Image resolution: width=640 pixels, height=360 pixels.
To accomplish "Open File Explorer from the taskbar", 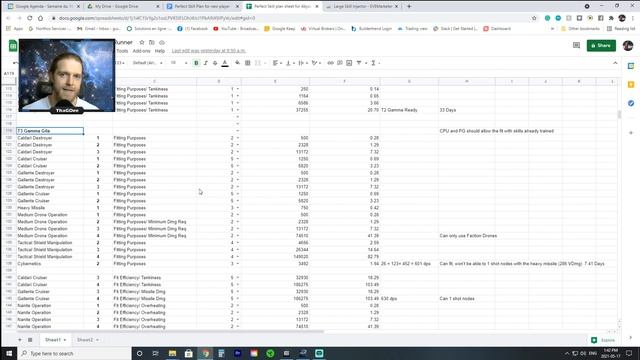I will click(x=172, y=353).
